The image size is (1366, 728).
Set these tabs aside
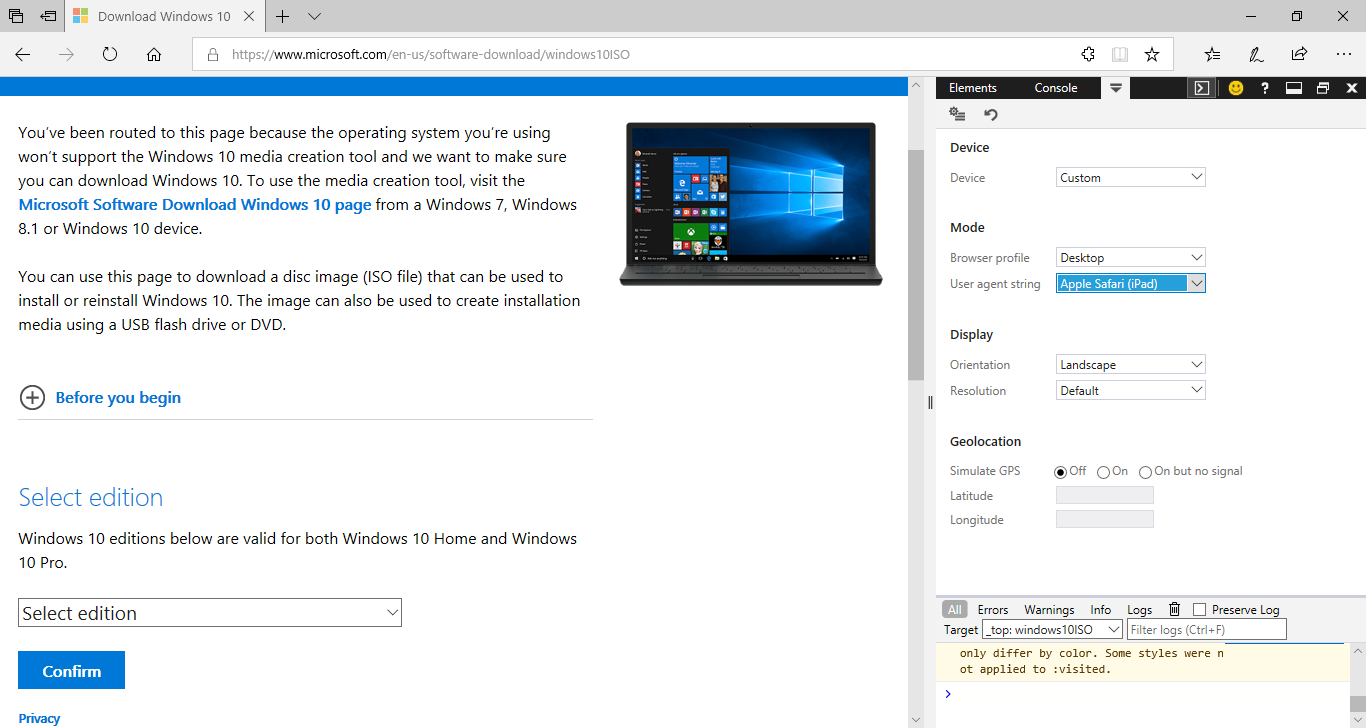tap(48, 16)
